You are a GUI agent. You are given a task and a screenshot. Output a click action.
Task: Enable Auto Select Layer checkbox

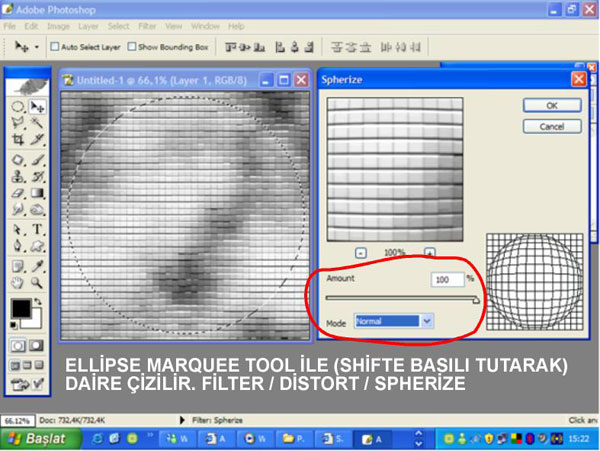pyautogui.click(x=55, y=47)
